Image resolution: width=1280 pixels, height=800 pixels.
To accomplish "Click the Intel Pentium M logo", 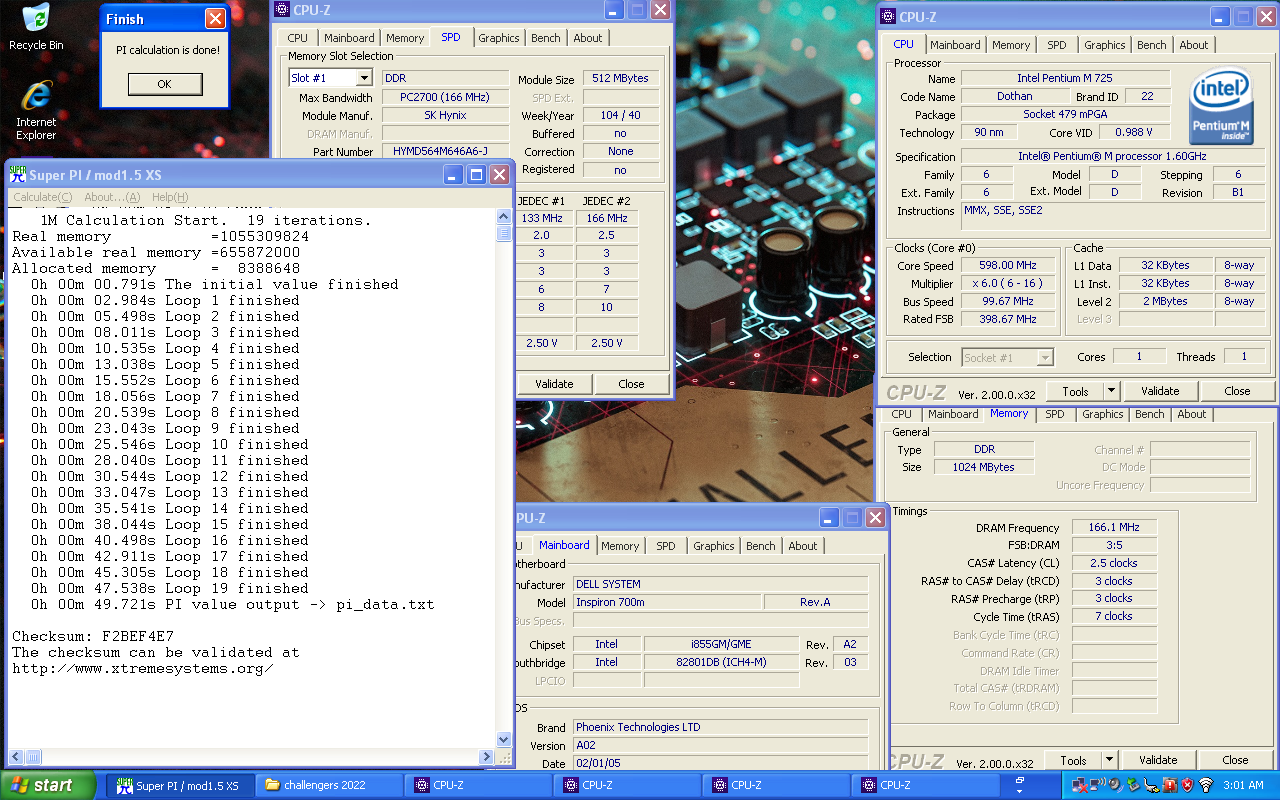I will click(x=1221, y=106).
